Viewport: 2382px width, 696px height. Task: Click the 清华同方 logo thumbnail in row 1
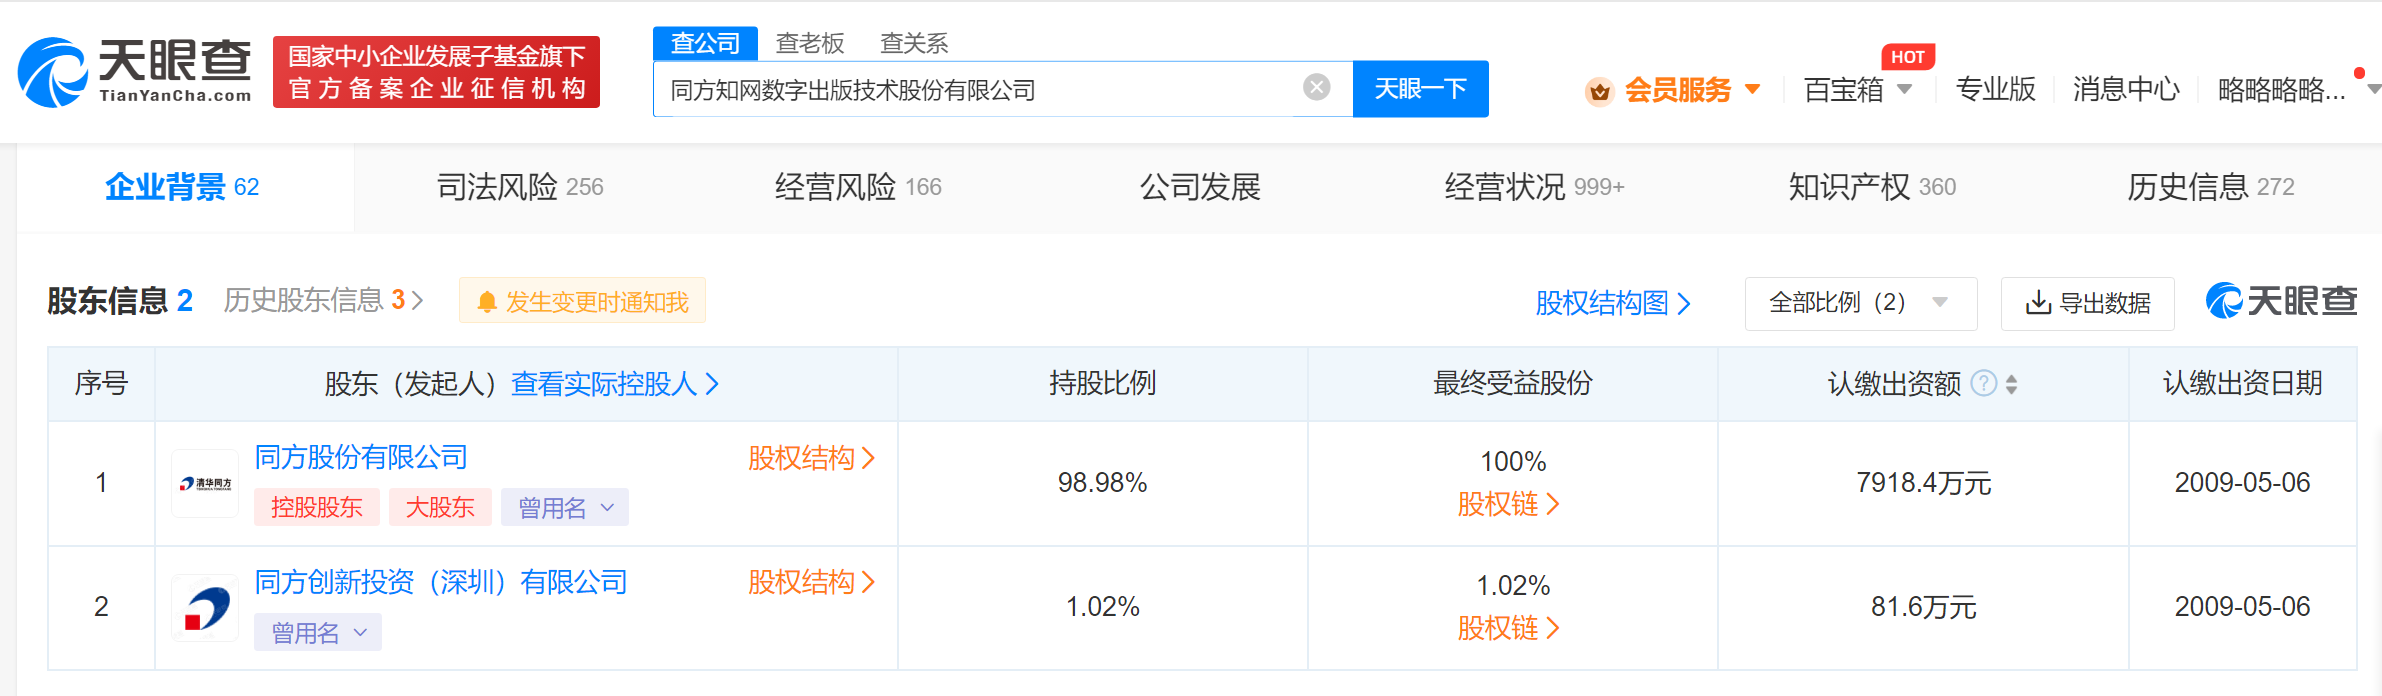click(x=205, y=484)
